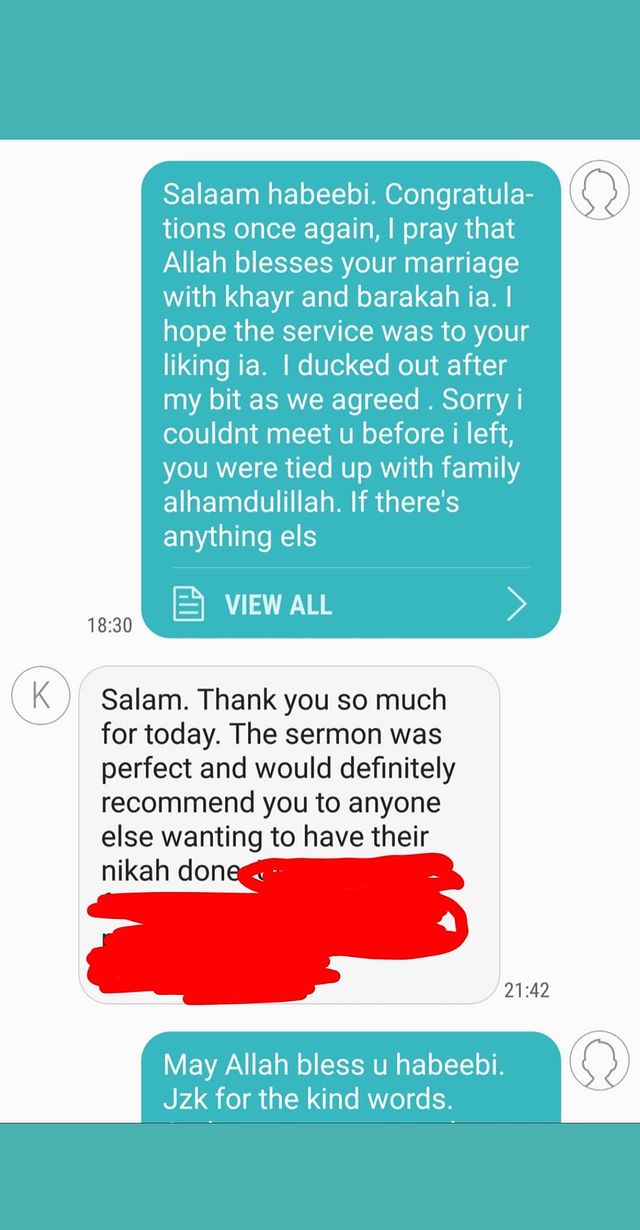Click the truncated text 'anything els'
The image size is (640, 1230).
click(240, 537)
